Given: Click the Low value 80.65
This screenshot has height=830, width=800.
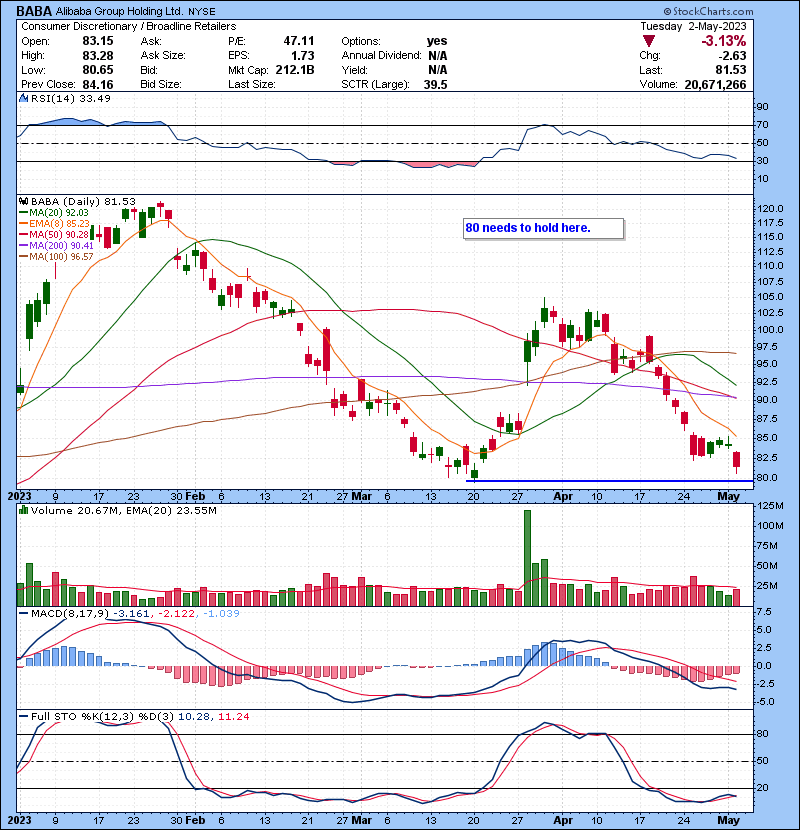Looking at the screenshot, I should (x=97, y=70).
